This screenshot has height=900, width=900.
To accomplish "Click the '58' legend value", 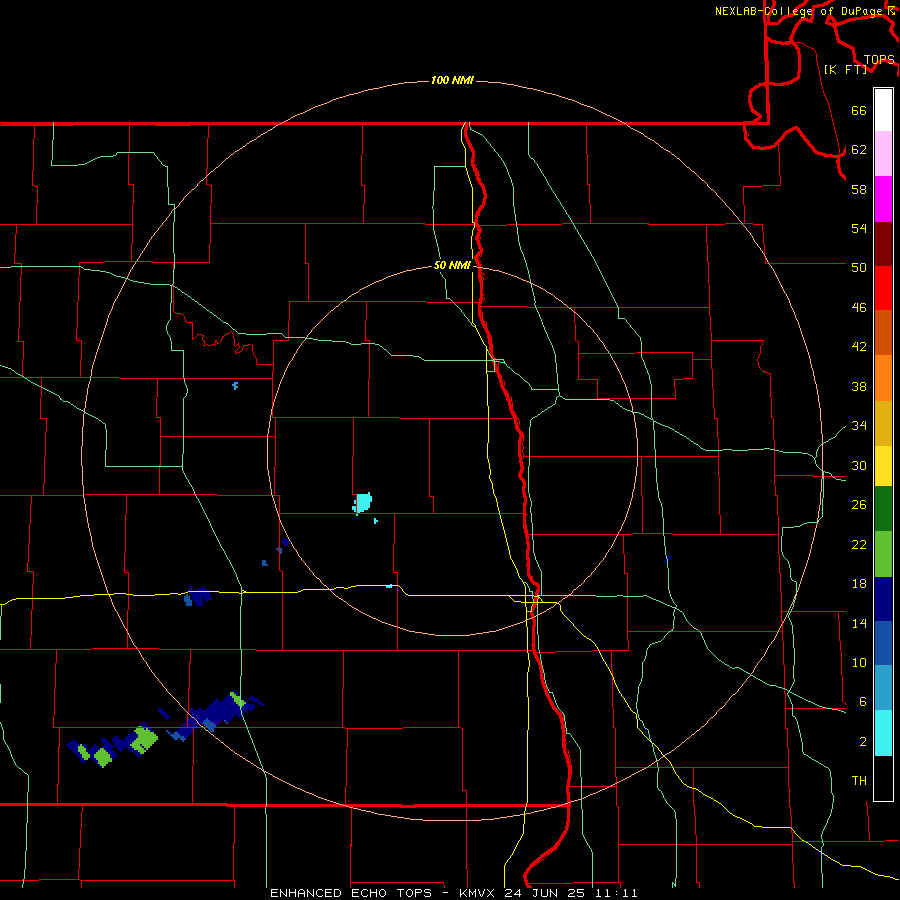I will coord(859,189).
